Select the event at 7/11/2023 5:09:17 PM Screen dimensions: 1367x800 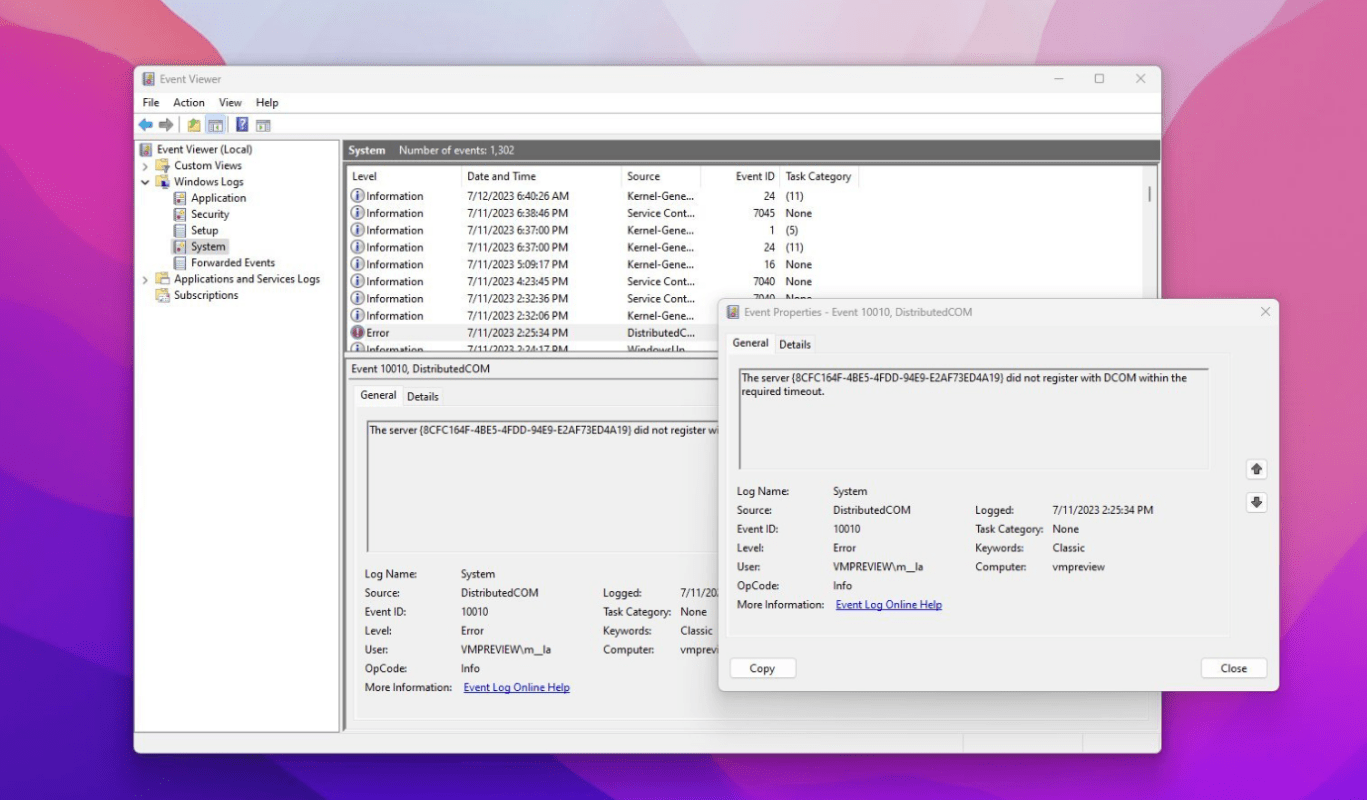pos(745,264)
